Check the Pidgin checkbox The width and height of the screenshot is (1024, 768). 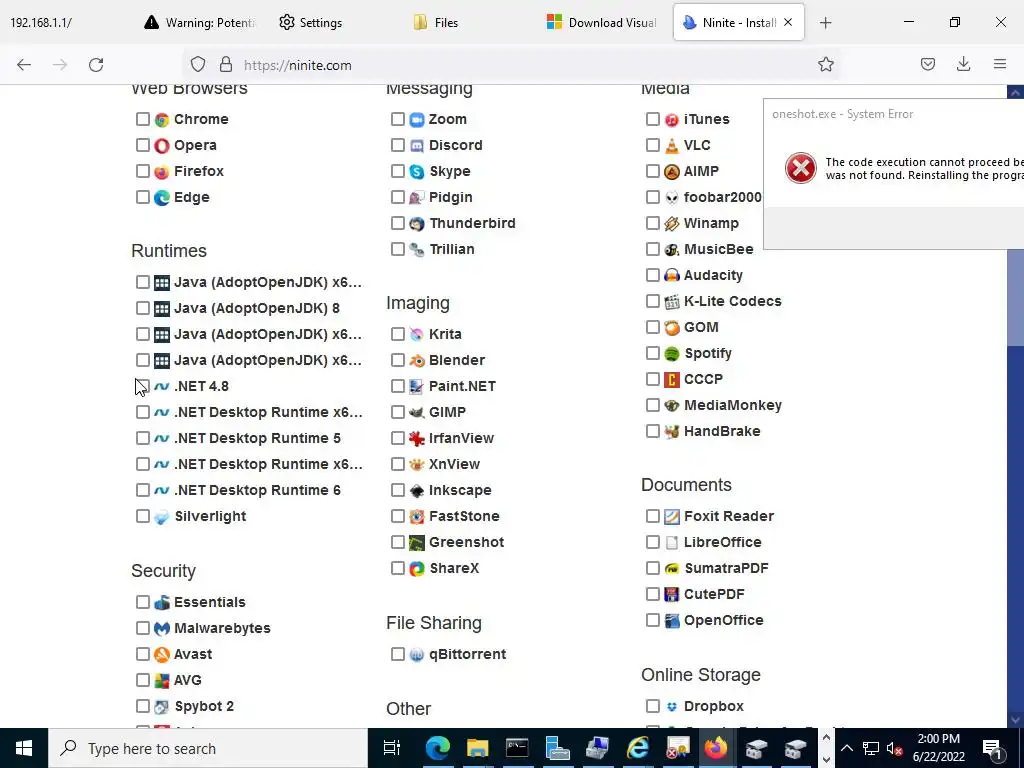[398, 197]
